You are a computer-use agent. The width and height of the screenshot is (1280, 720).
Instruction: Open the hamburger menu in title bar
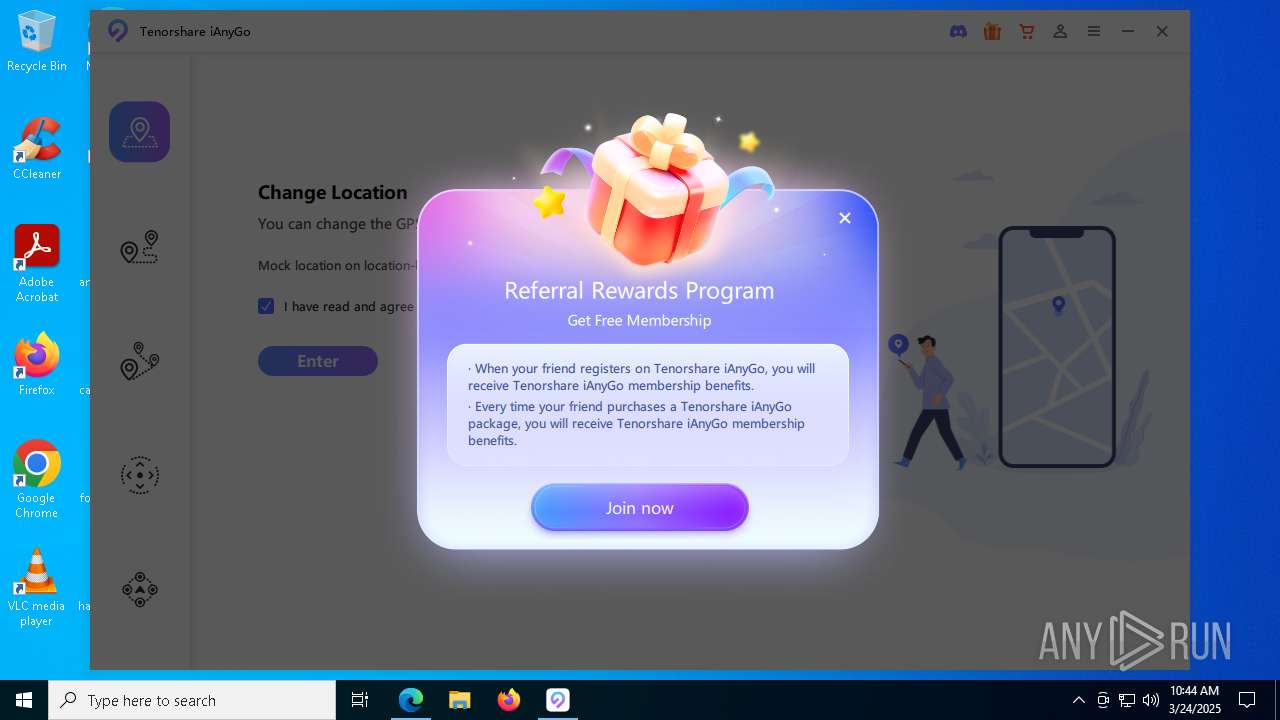1094,32
